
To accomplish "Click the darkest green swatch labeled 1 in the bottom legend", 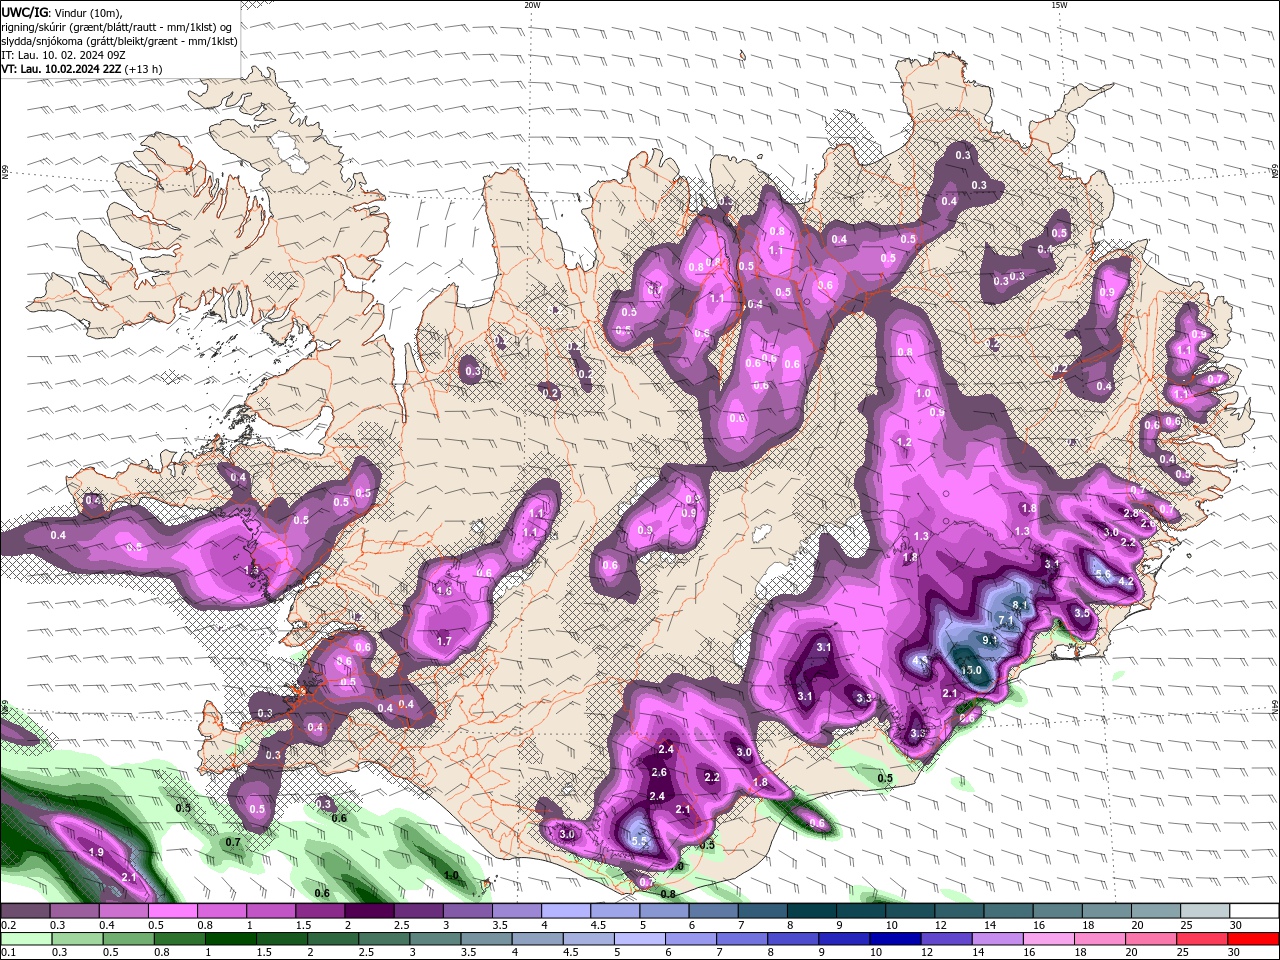I will [230, 939].
